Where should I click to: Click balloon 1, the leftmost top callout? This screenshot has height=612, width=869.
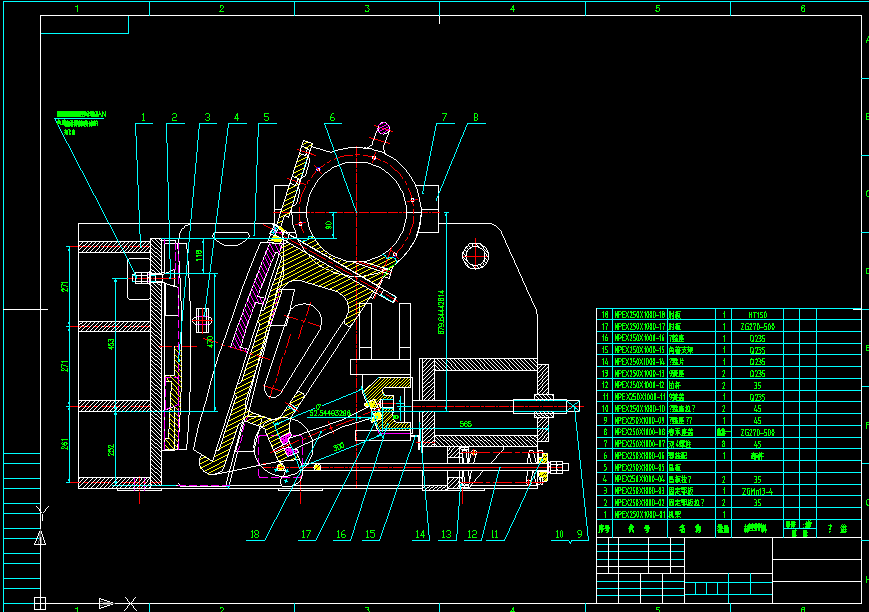pos(145,118)
